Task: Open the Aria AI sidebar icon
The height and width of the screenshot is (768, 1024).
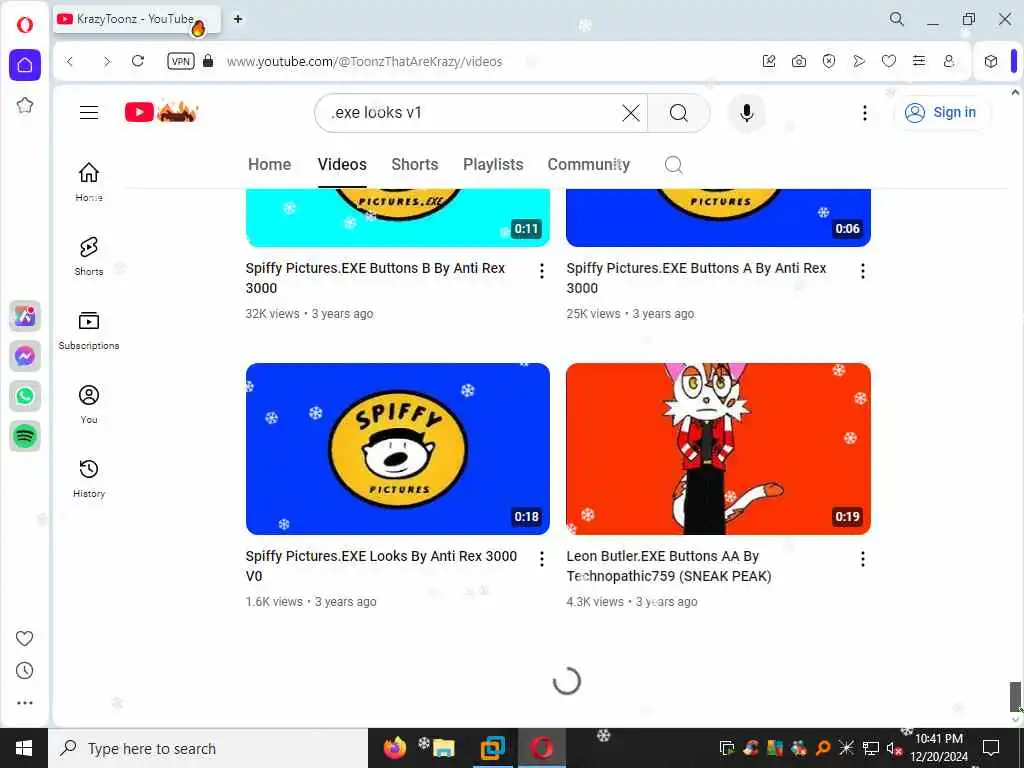Action: [x=25, y=316]
